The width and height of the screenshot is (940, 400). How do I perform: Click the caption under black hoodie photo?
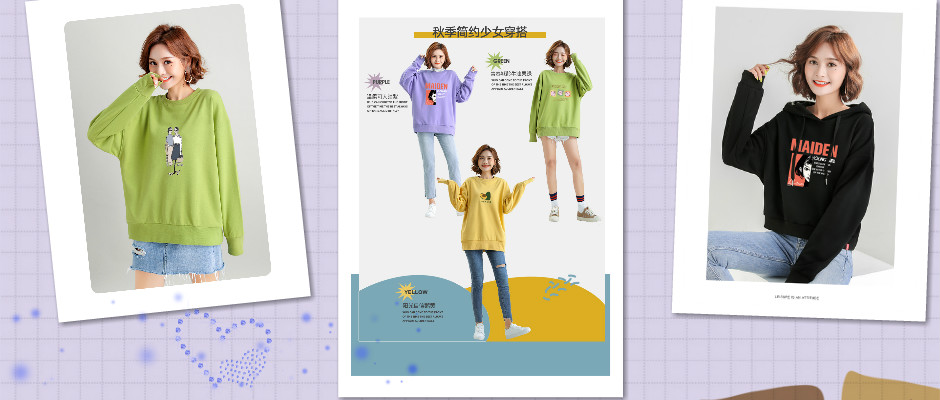(797, 296)
